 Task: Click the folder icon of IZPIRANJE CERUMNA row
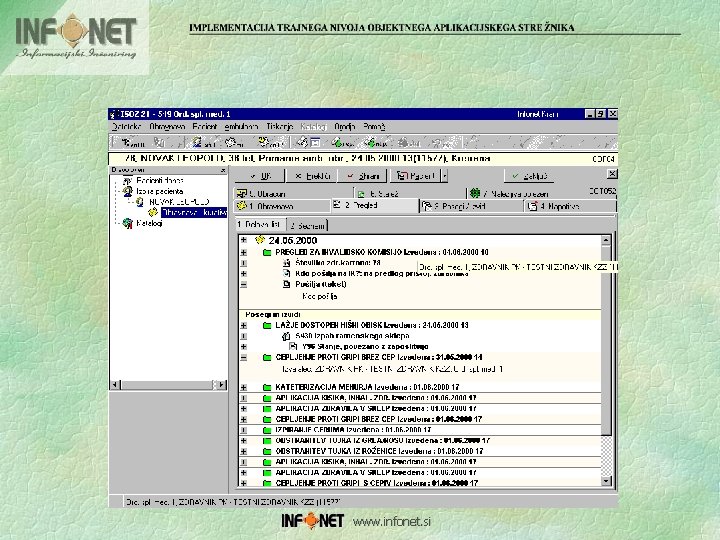point(267,430)
